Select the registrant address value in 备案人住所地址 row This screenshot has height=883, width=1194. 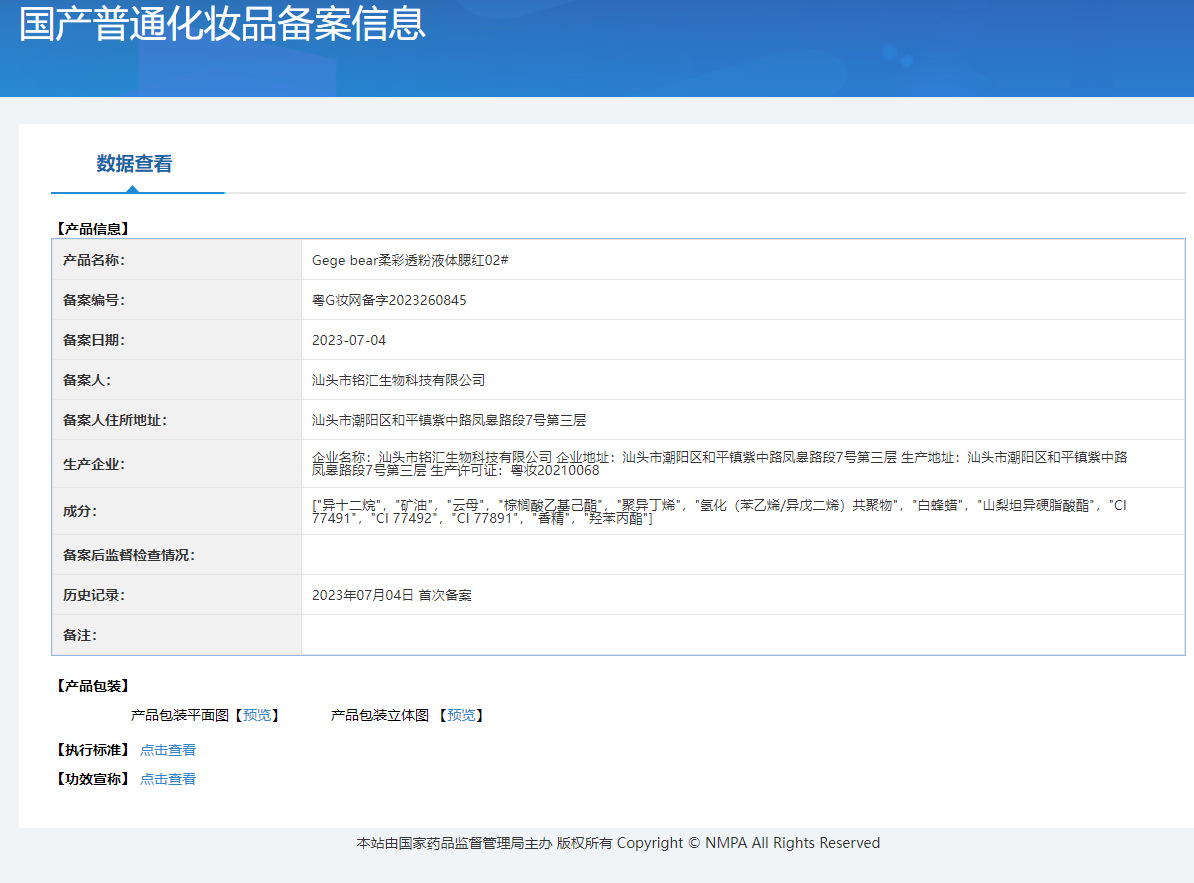click(449, 420)
